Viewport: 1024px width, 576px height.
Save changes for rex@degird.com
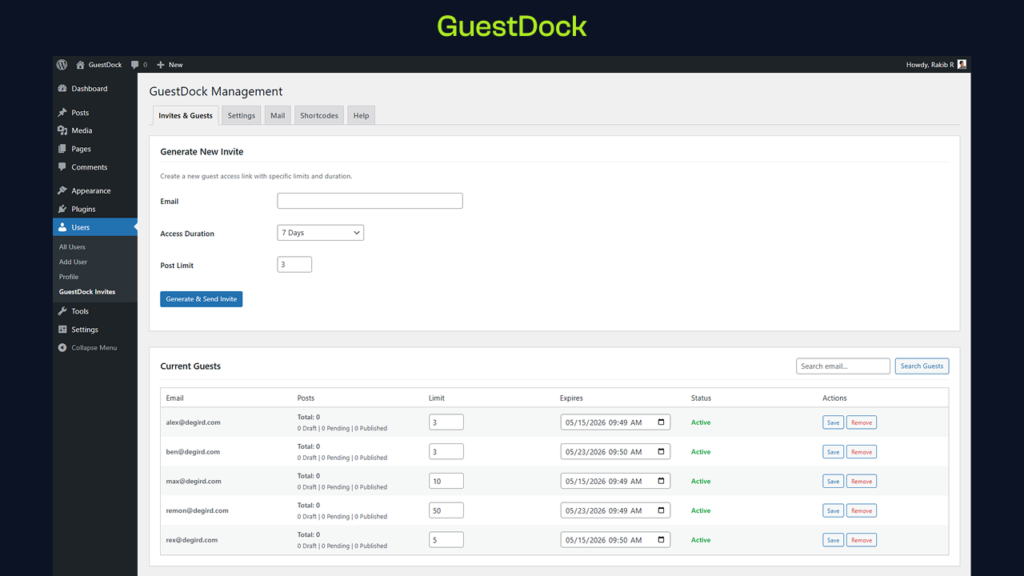coord(833,540)
